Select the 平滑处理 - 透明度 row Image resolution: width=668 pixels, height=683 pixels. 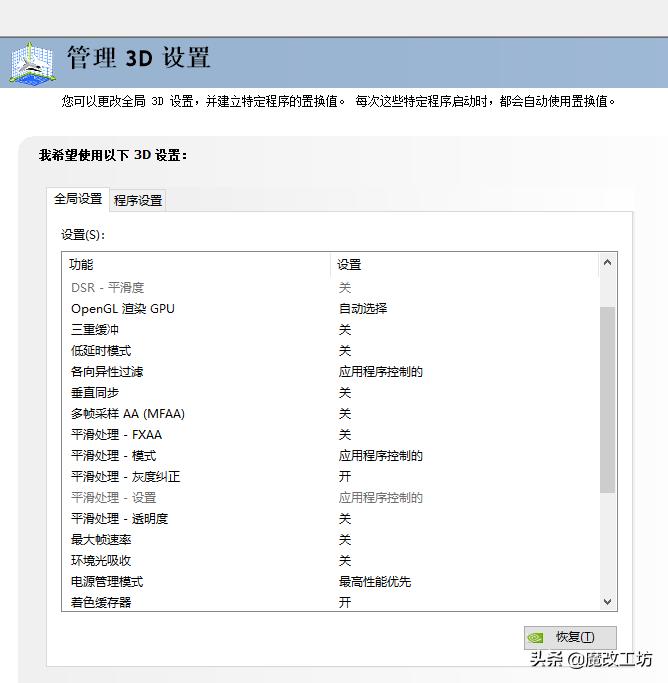click(x=331, y=518)
